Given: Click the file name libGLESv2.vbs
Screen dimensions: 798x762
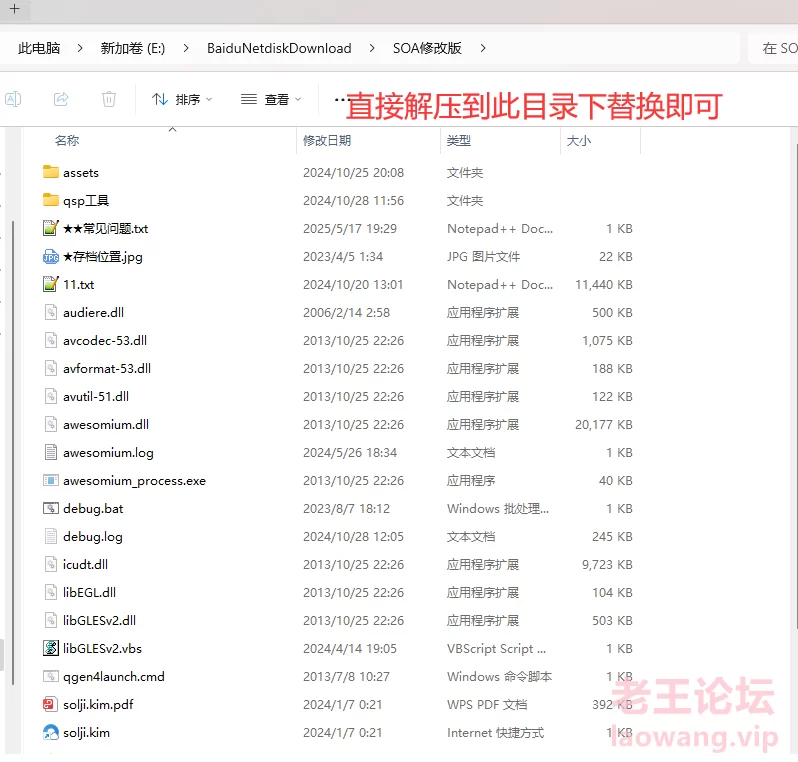Looking at the screenshot, I should (x=102, y=648).
